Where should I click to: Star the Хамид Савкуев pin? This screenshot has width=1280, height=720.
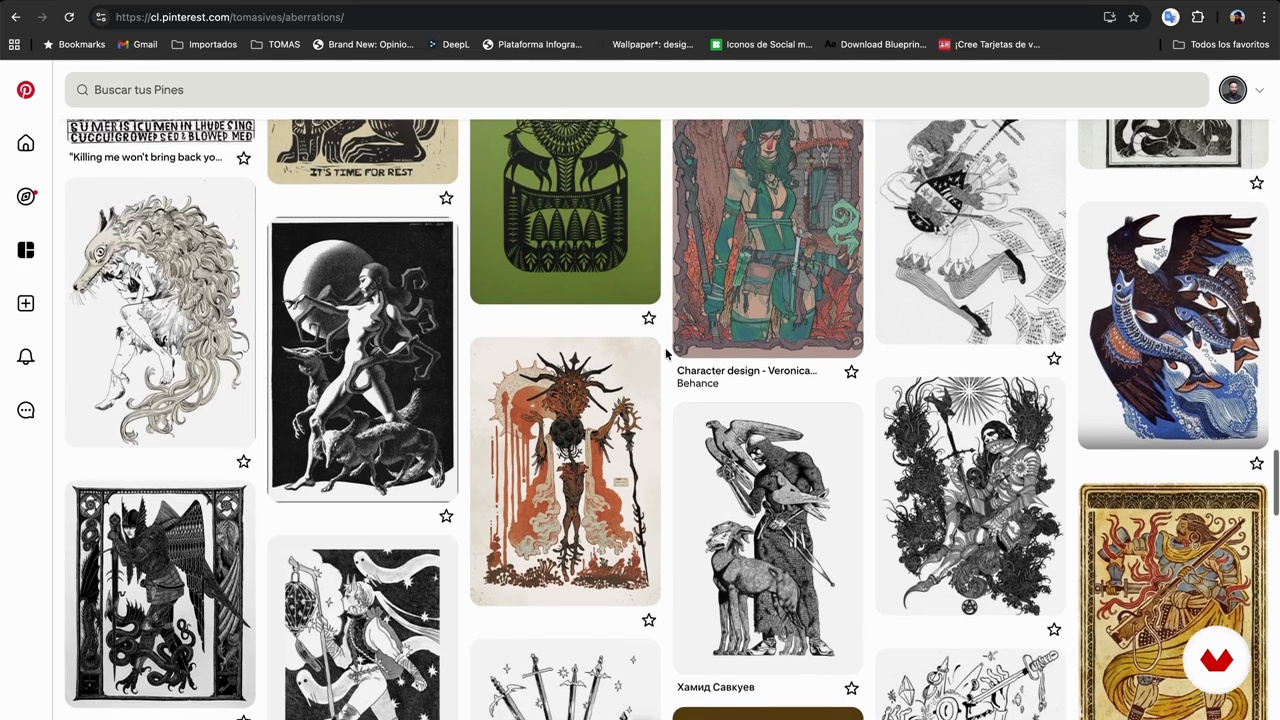coord(851,688)
